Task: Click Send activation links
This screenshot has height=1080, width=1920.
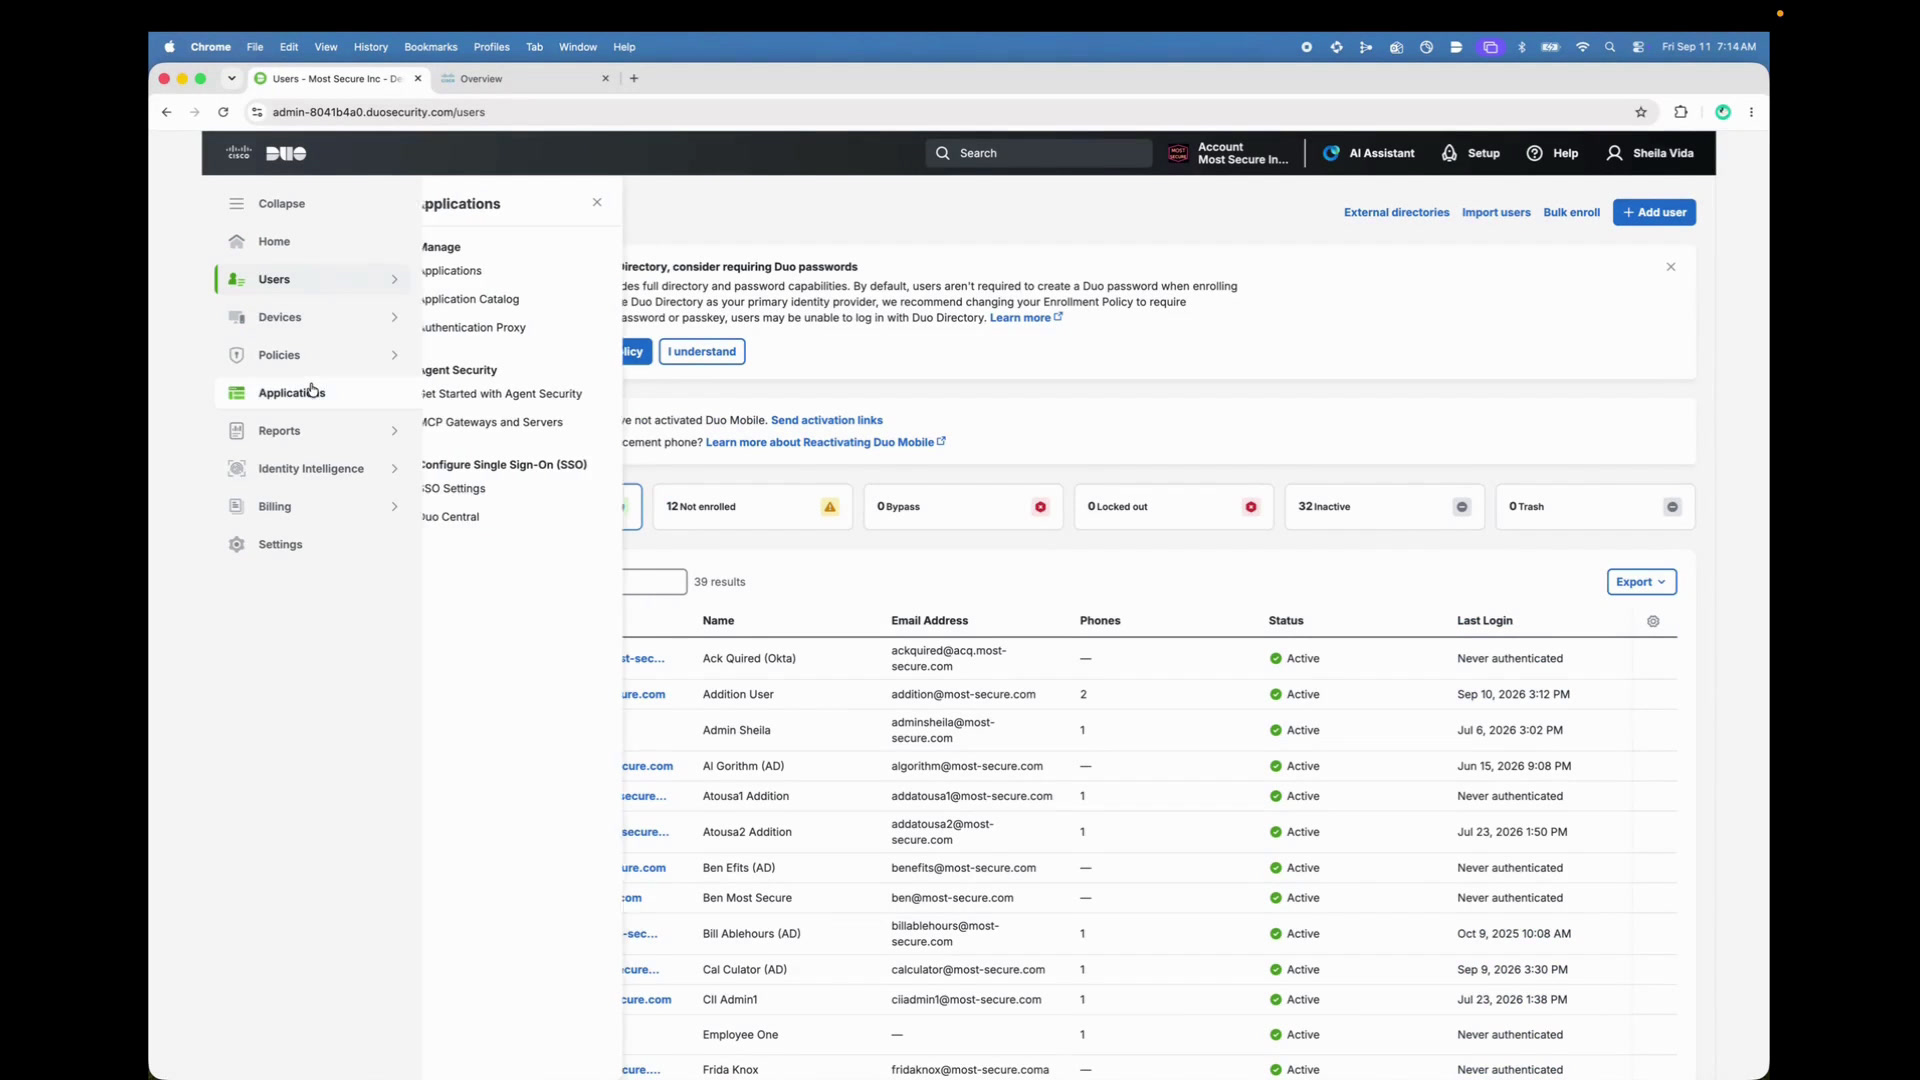Action: tap(826, 421)
